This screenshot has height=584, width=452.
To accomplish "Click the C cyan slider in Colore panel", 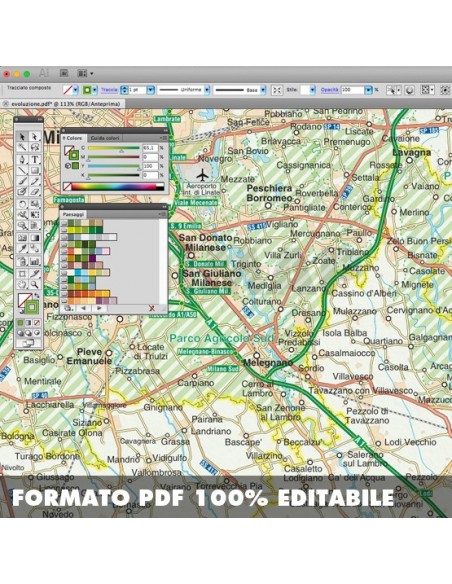I will pyautogui.click(x=114, y=148).
